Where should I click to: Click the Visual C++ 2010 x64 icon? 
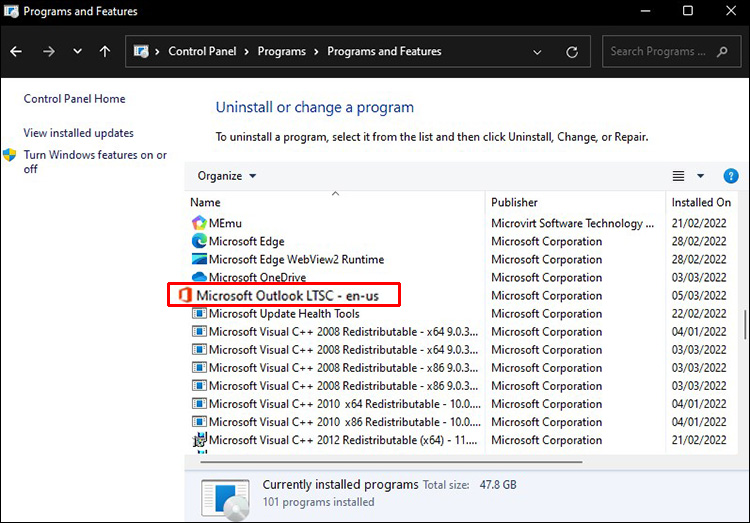tap(199, 403)
